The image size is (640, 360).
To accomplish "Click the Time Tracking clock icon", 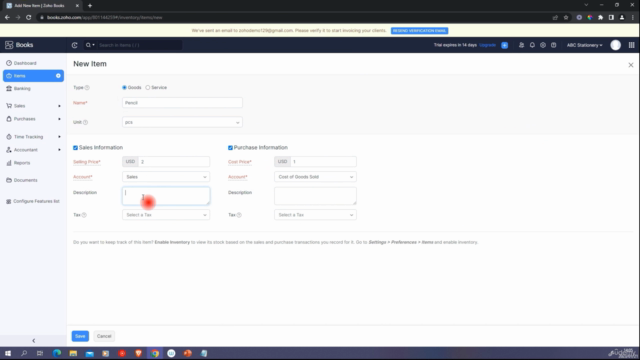I will [9, 137].
